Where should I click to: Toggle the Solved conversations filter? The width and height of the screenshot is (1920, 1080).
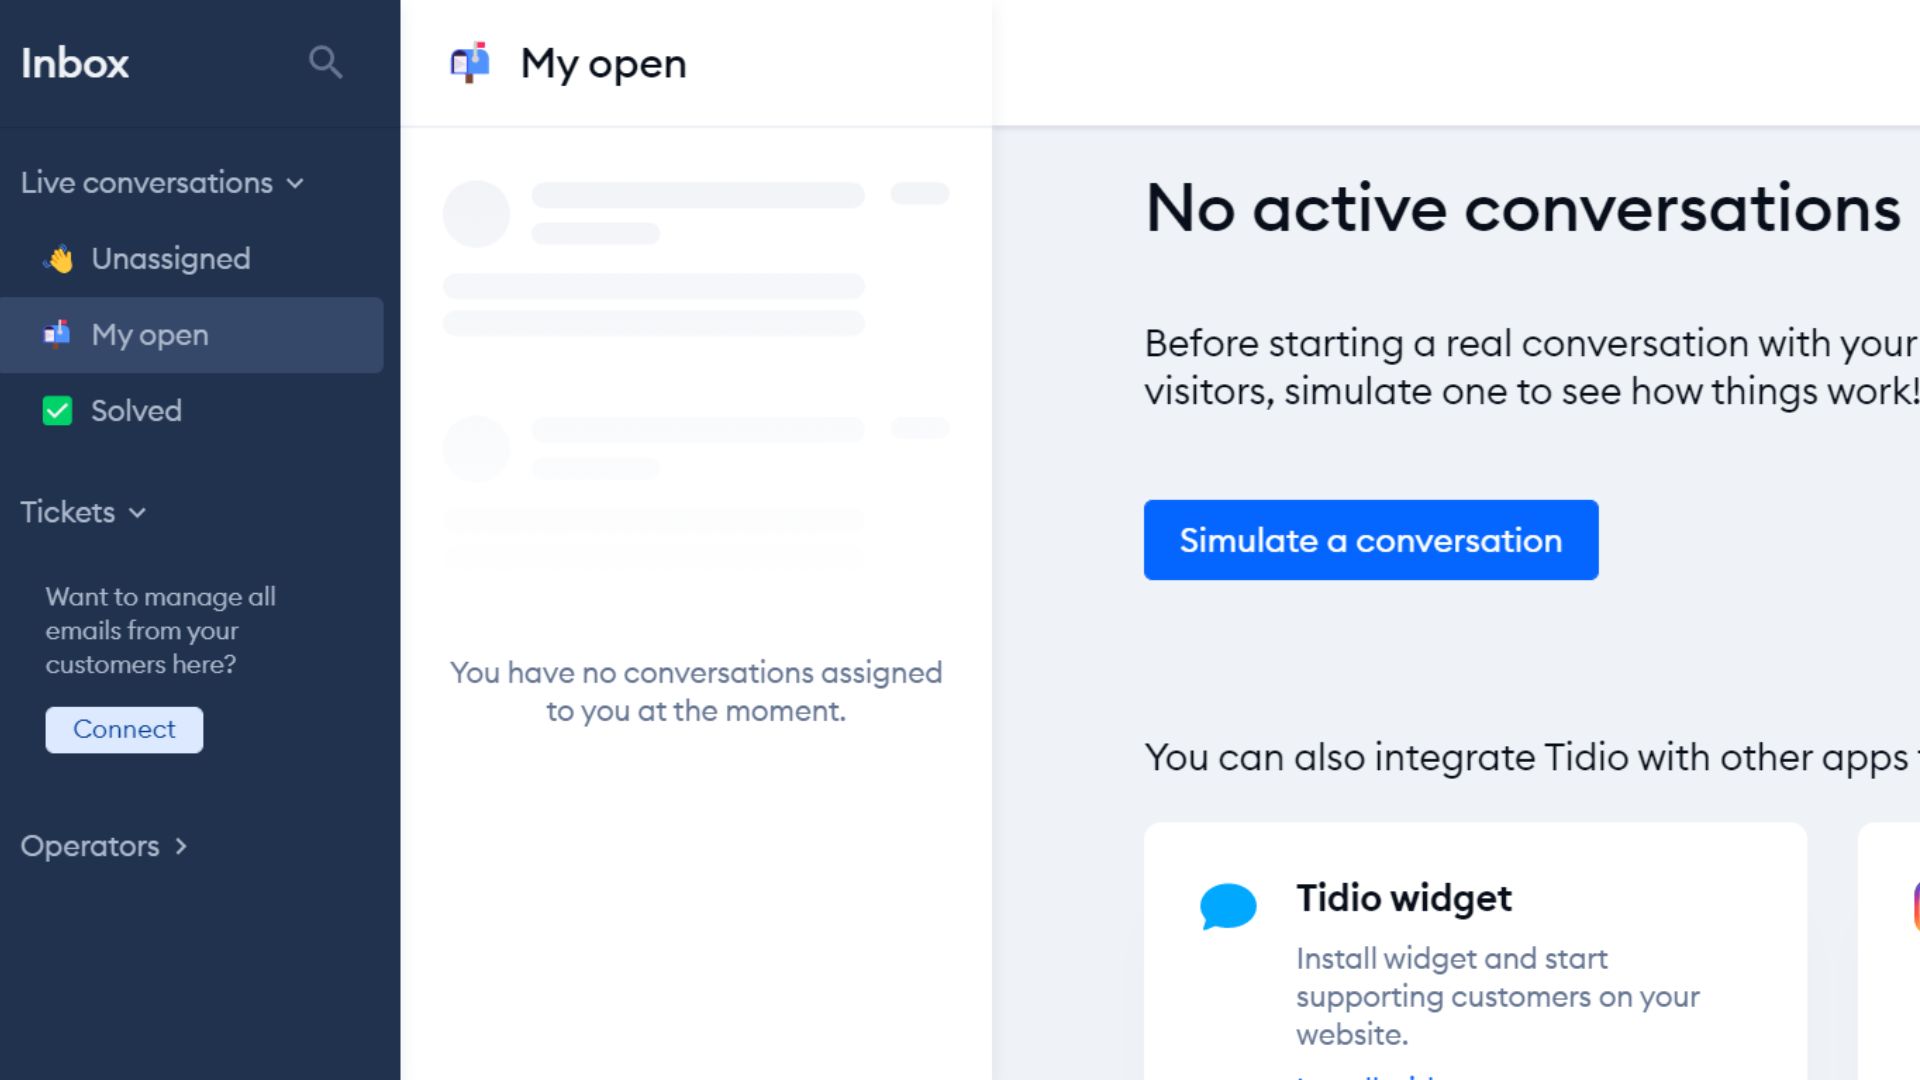pyautogui.click(x=136, y=410)
